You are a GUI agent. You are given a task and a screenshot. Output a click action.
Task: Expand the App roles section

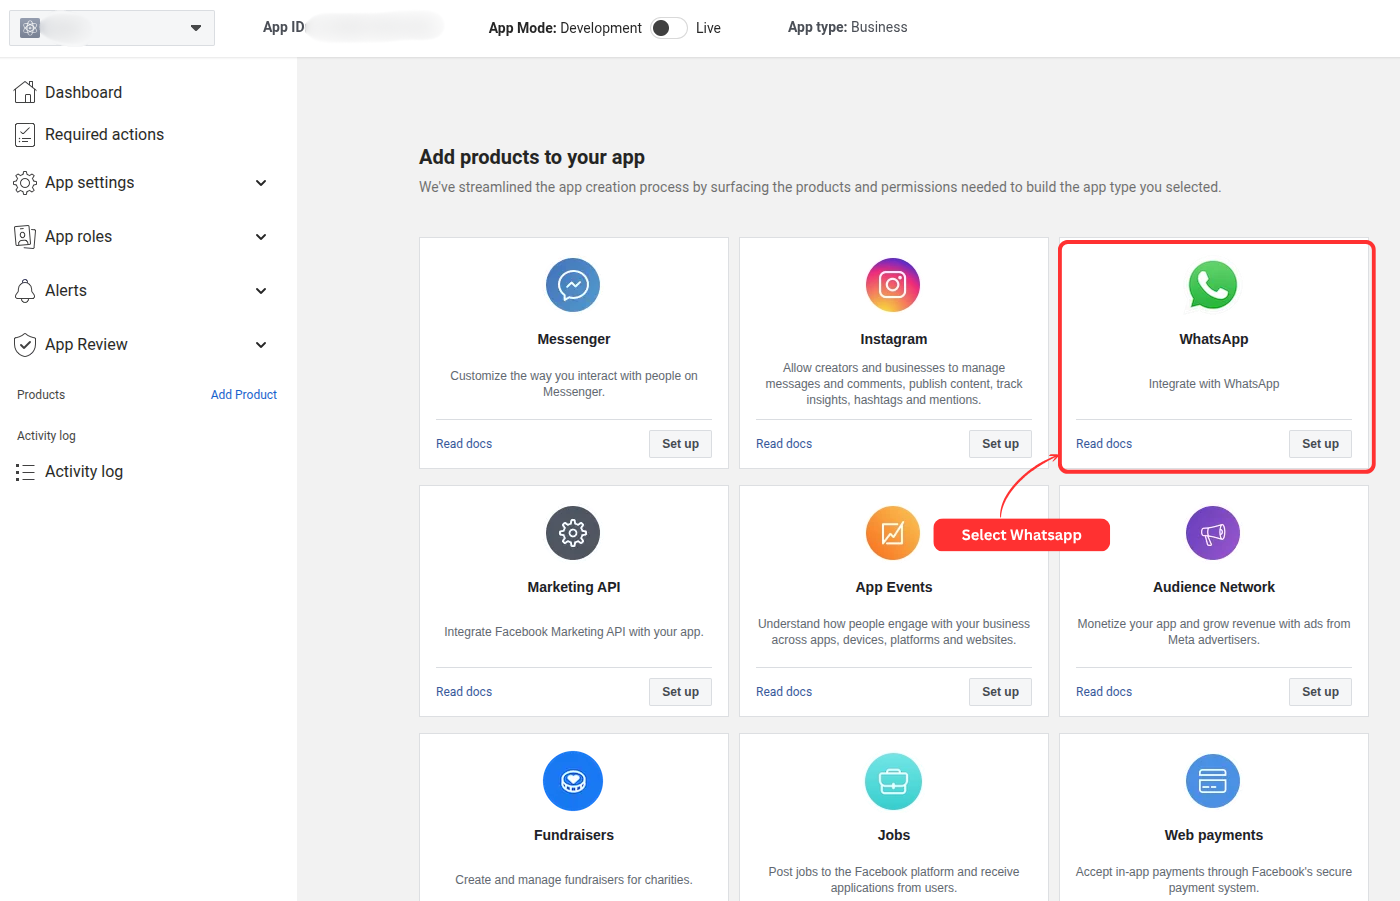(261, 237)
